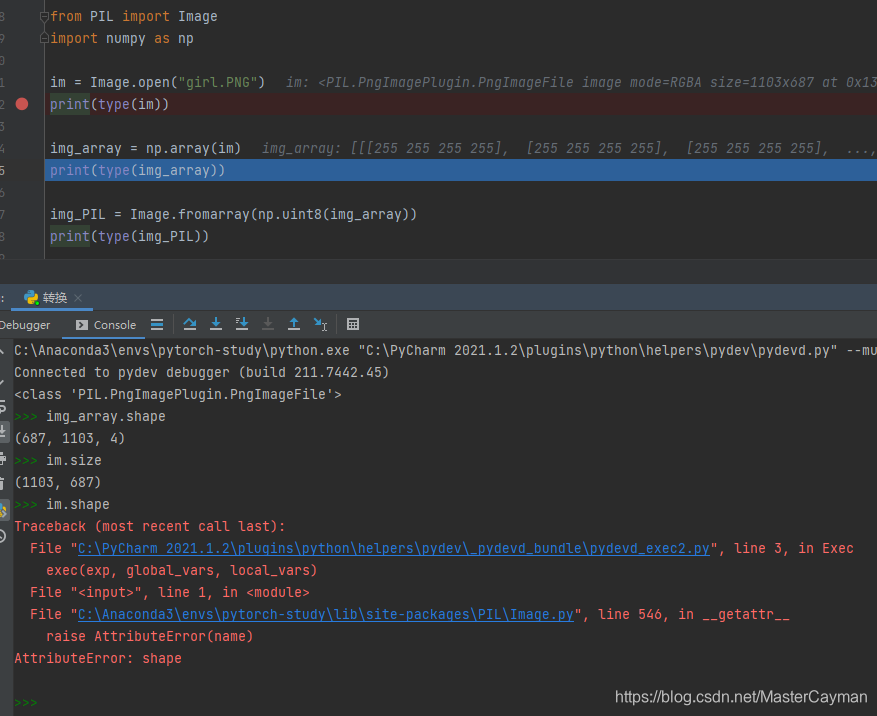Click the 'im.shape' console command
877x716 pixels.
click(x=78, y=505)
